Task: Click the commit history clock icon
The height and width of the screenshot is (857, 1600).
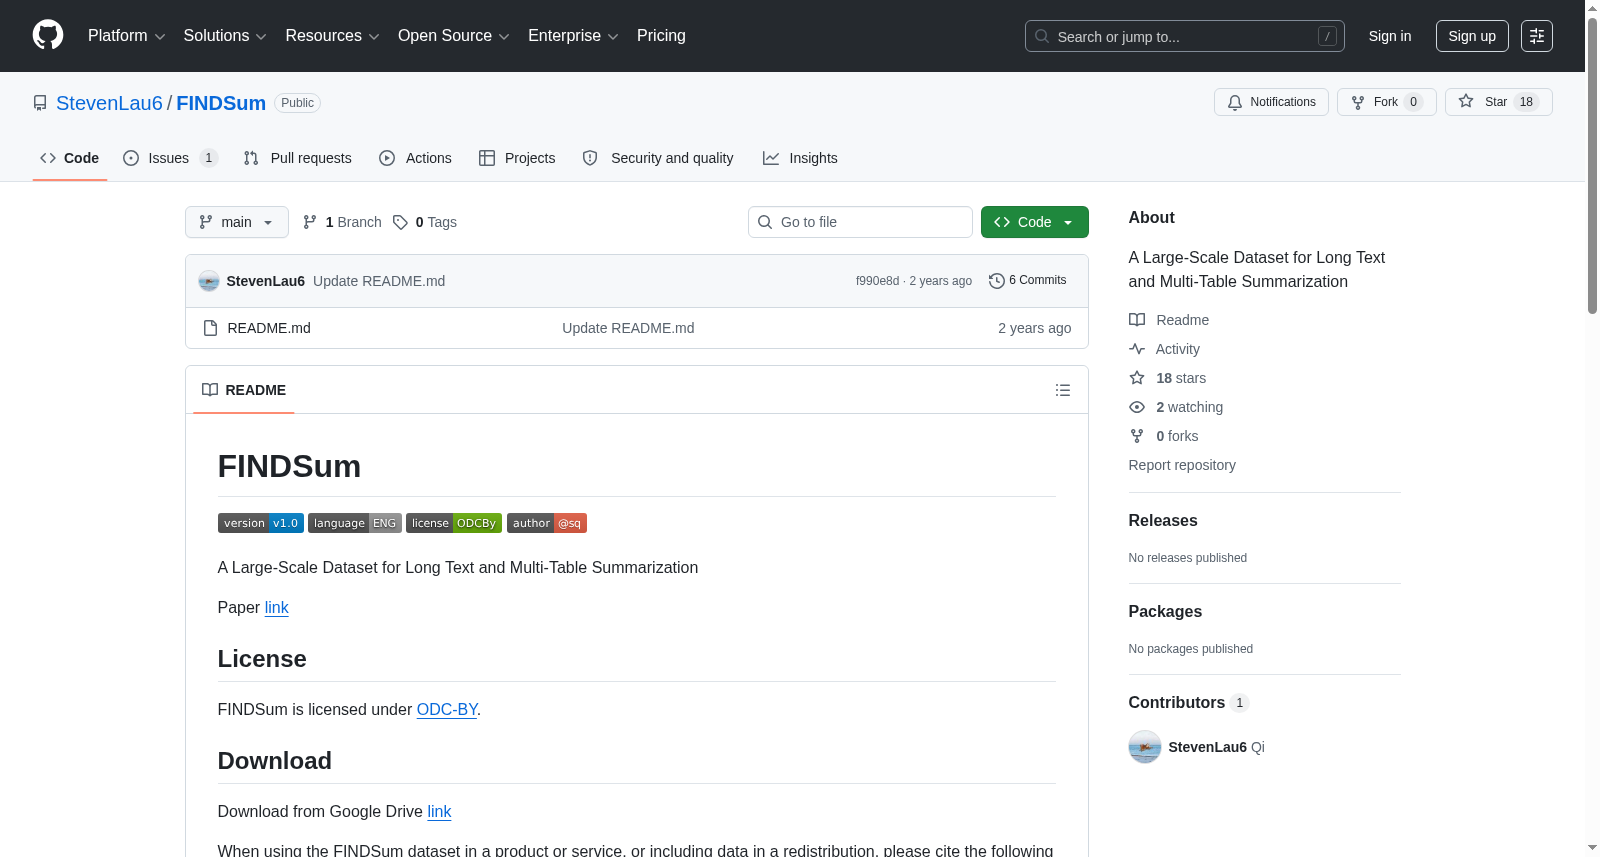Action: point(997,281)
